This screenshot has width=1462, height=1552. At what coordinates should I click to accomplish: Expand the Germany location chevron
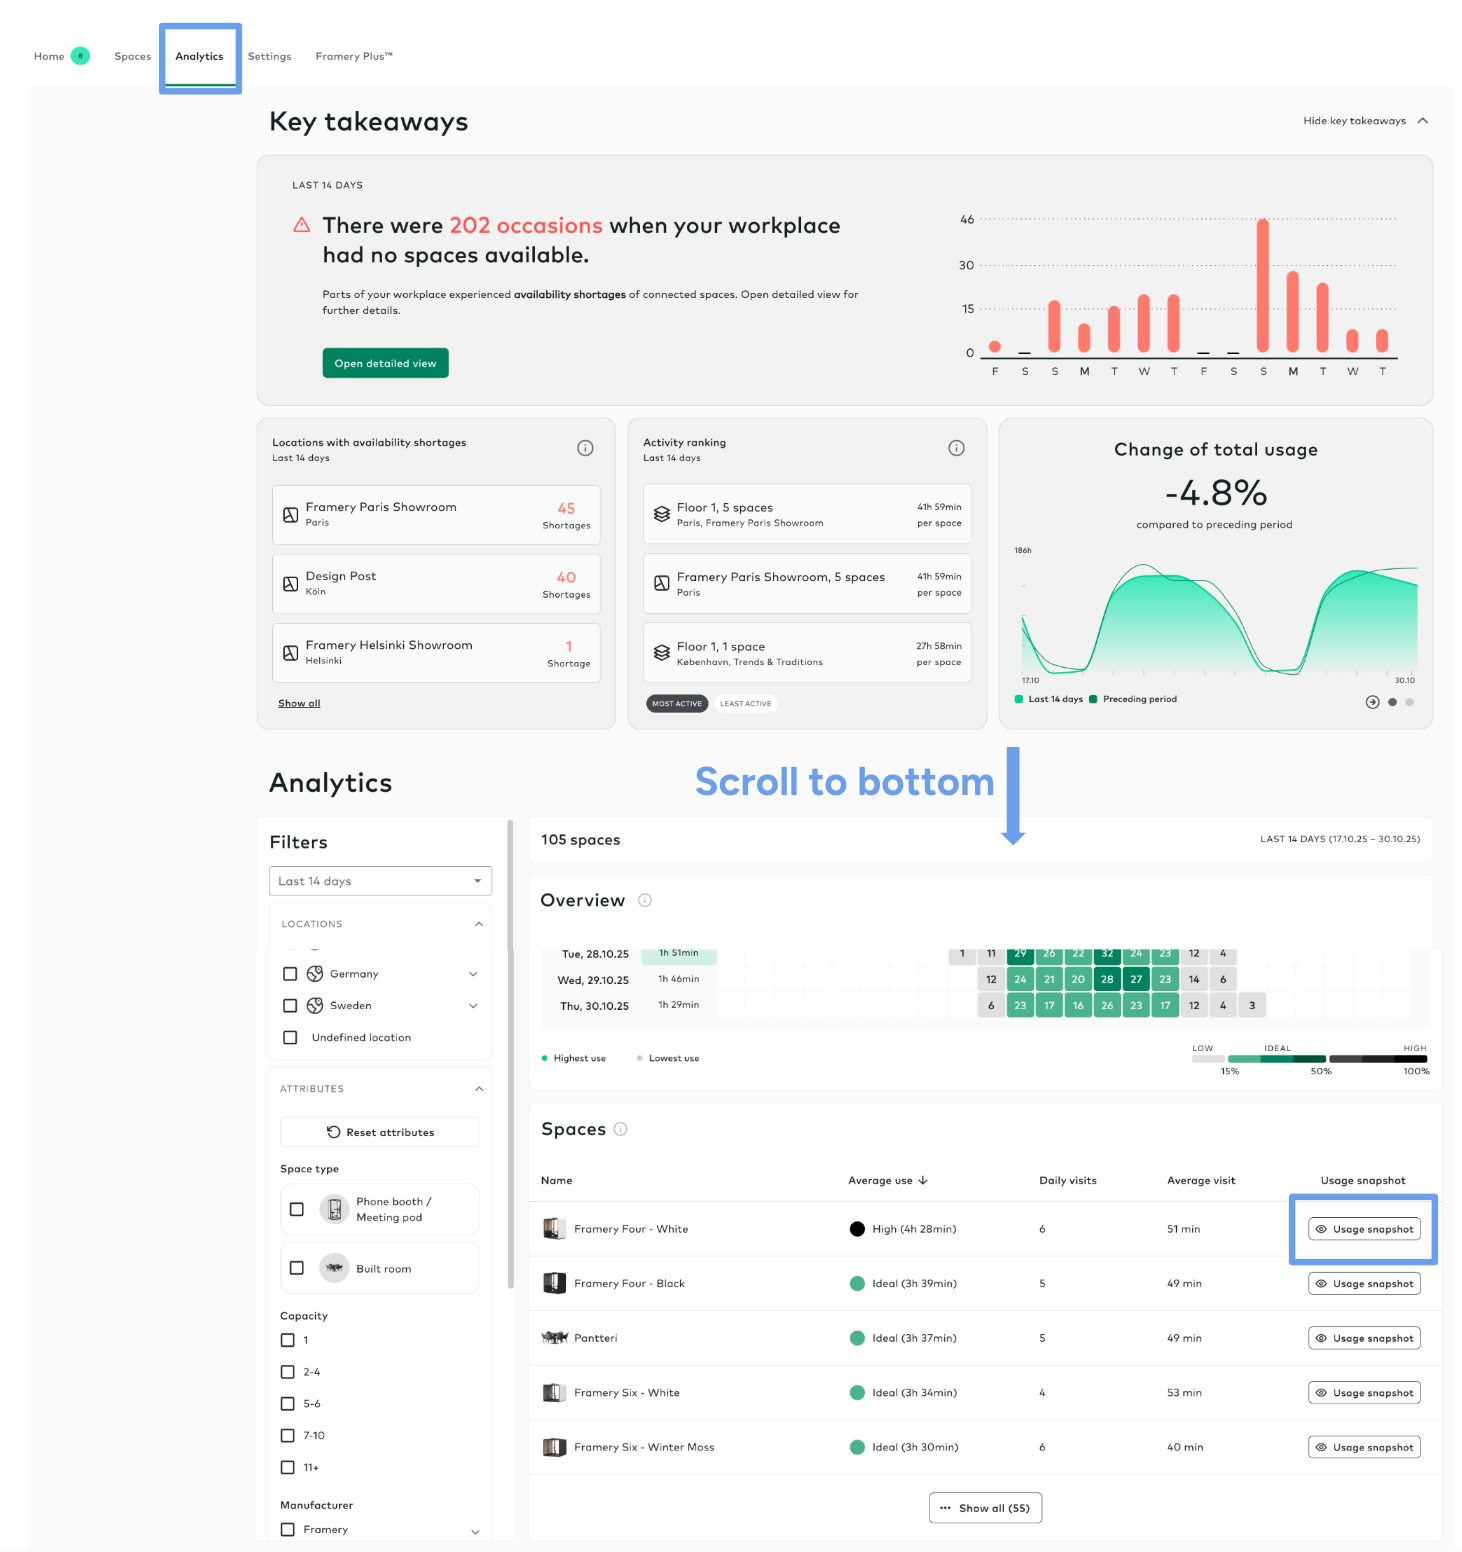tap(473, 974)
